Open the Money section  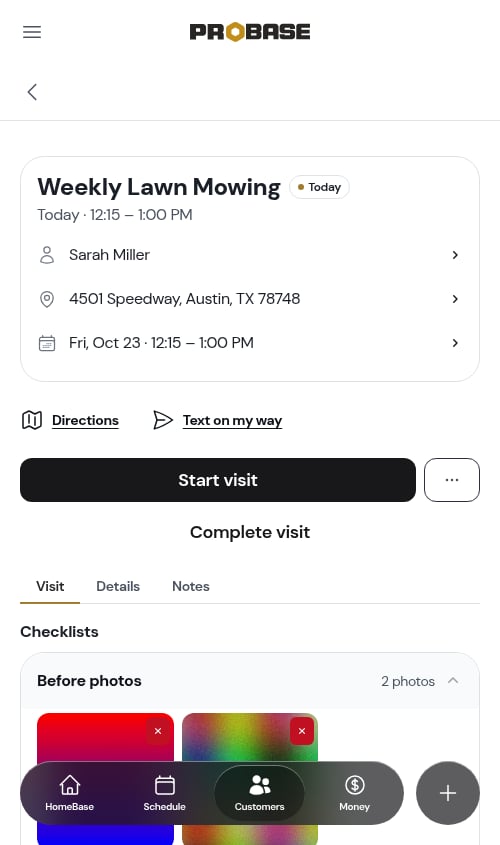[x=355, y=793]
